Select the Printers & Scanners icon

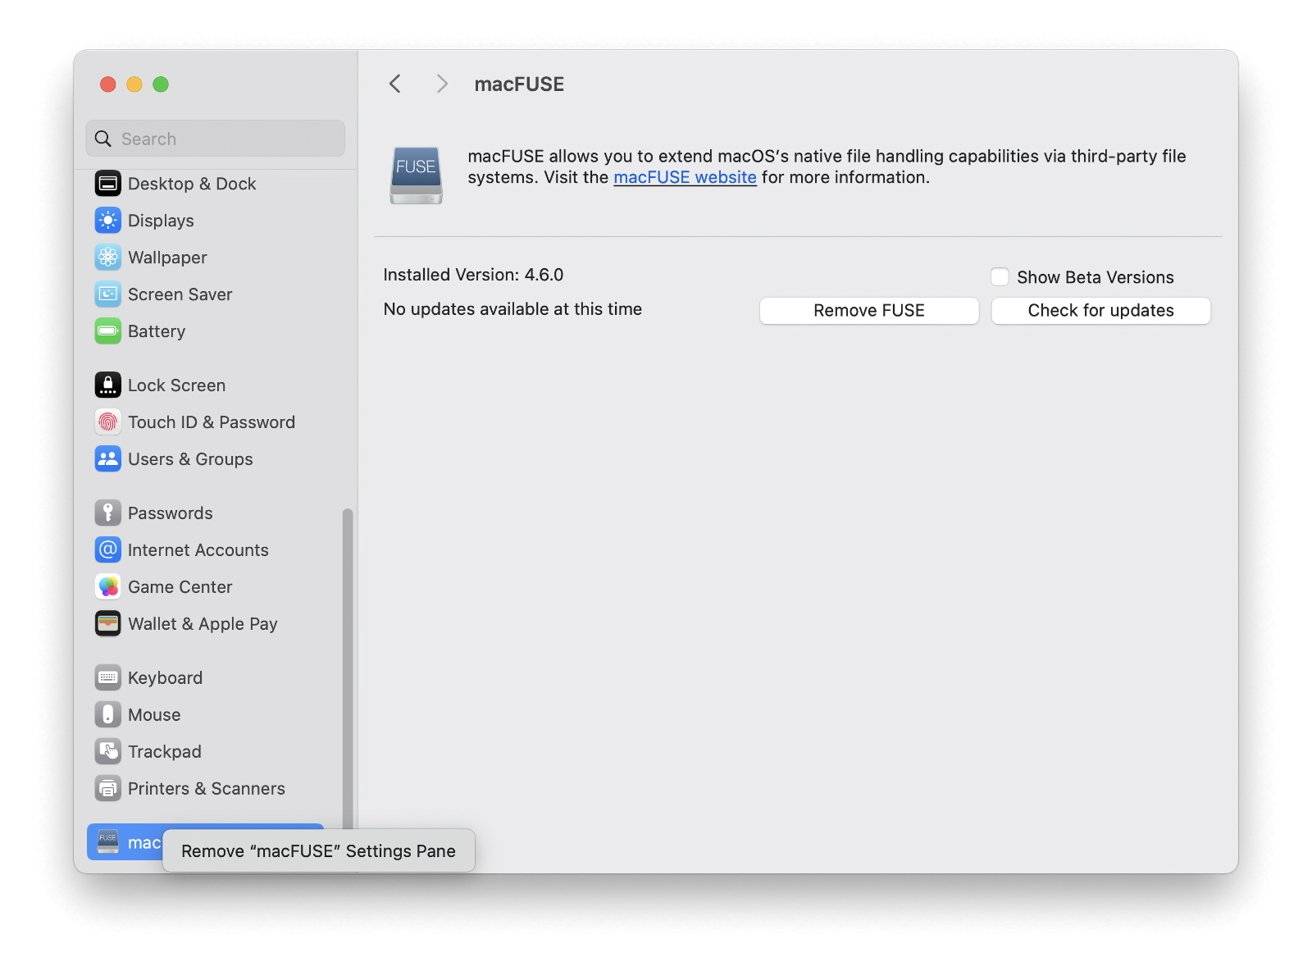tap(108, 789)
